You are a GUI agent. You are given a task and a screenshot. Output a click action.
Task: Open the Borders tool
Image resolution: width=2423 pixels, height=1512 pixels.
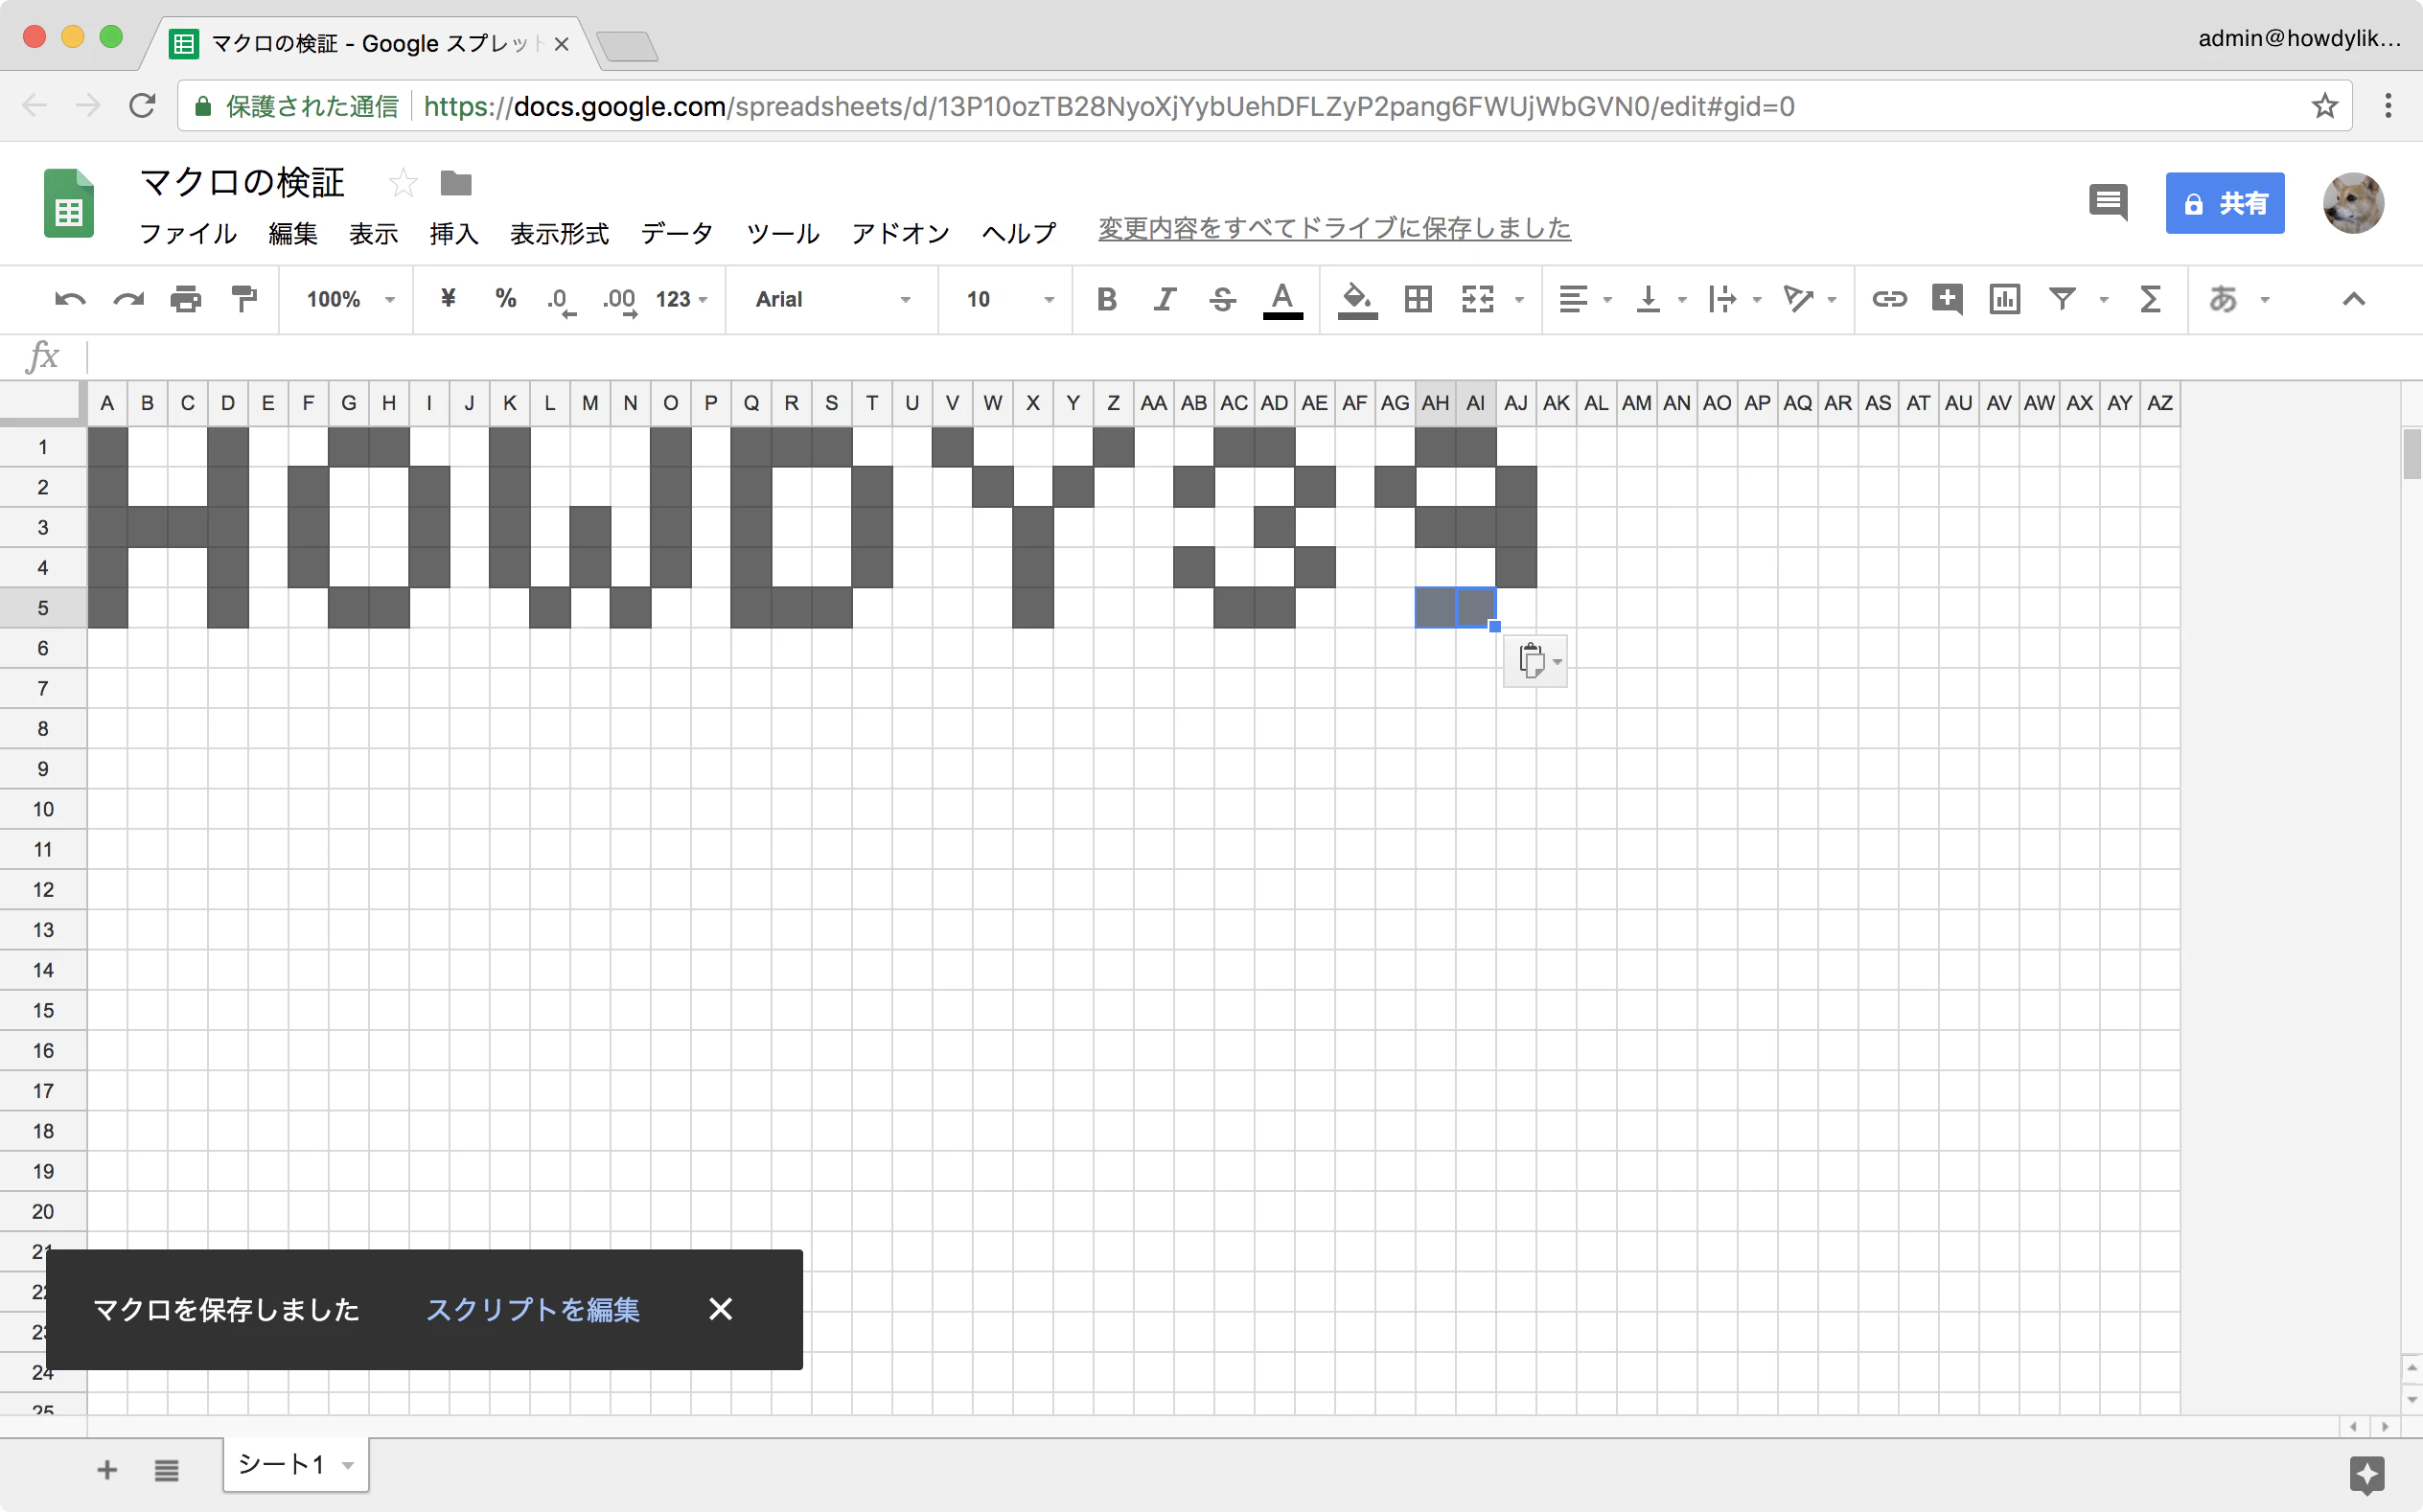(1418, 299)
